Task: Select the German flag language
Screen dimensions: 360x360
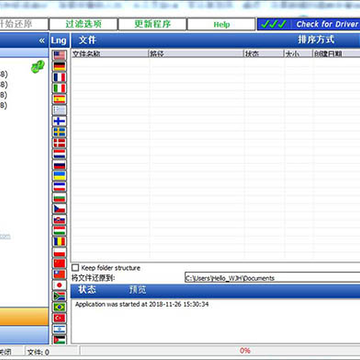Action: point(60,66)
